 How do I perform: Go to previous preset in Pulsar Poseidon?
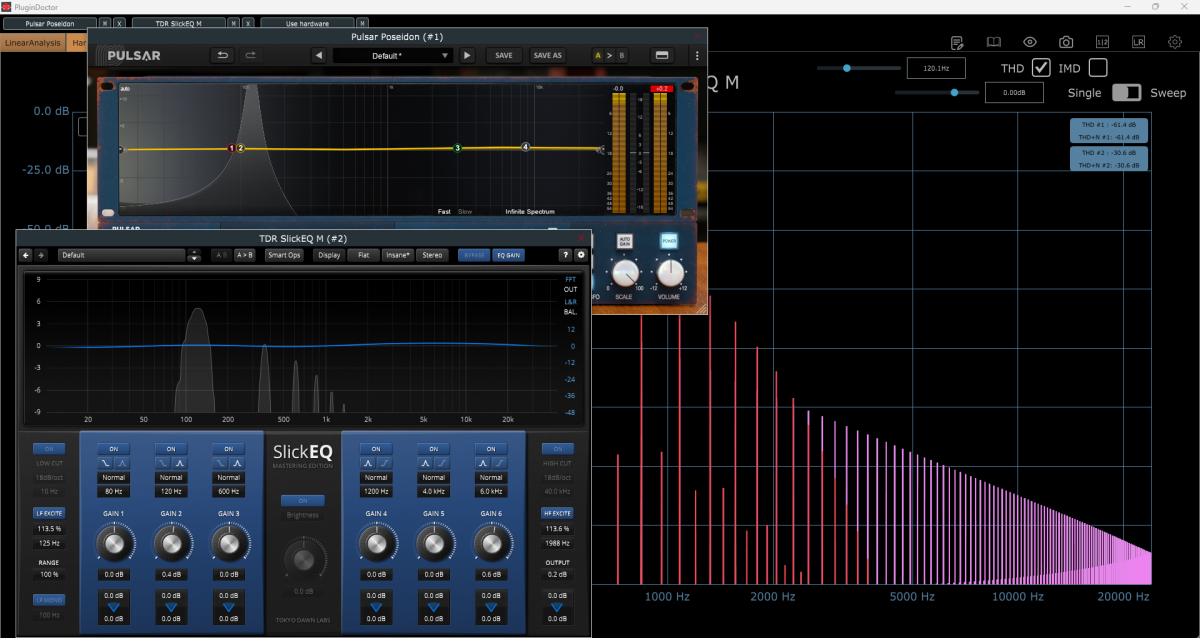click(x=319, y=55)
